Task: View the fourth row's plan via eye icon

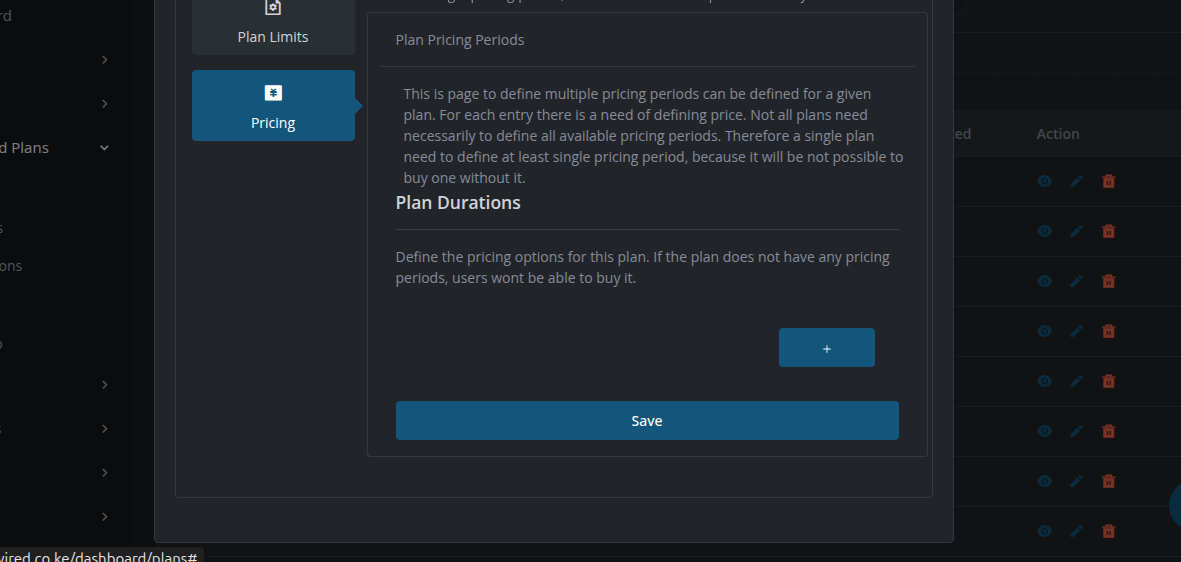Action: (1044, 331)
